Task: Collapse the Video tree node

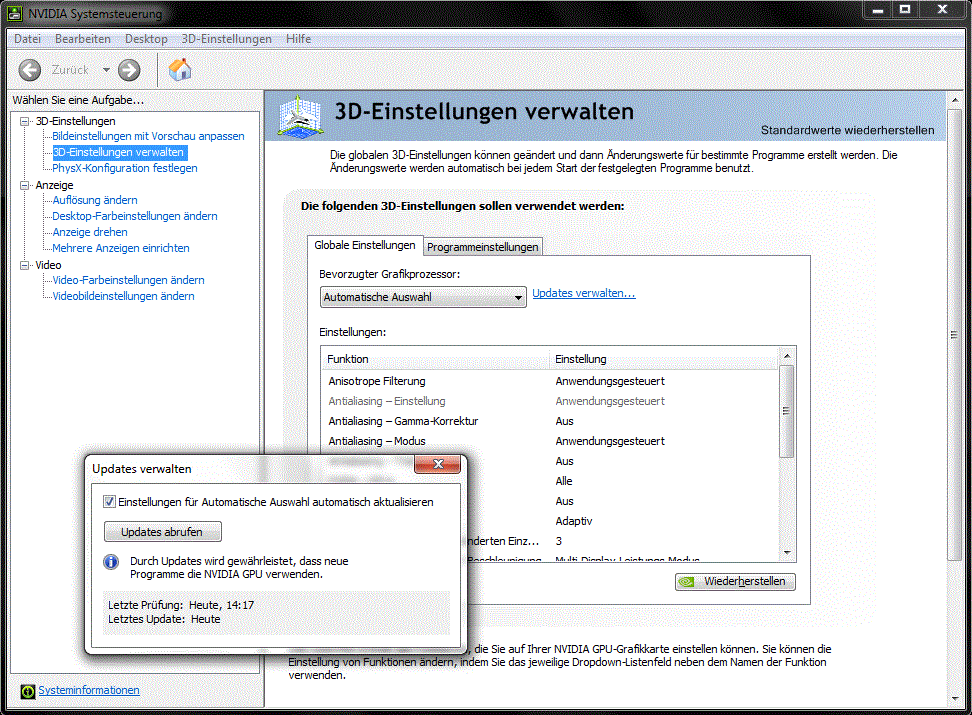Action: [25, 265]
